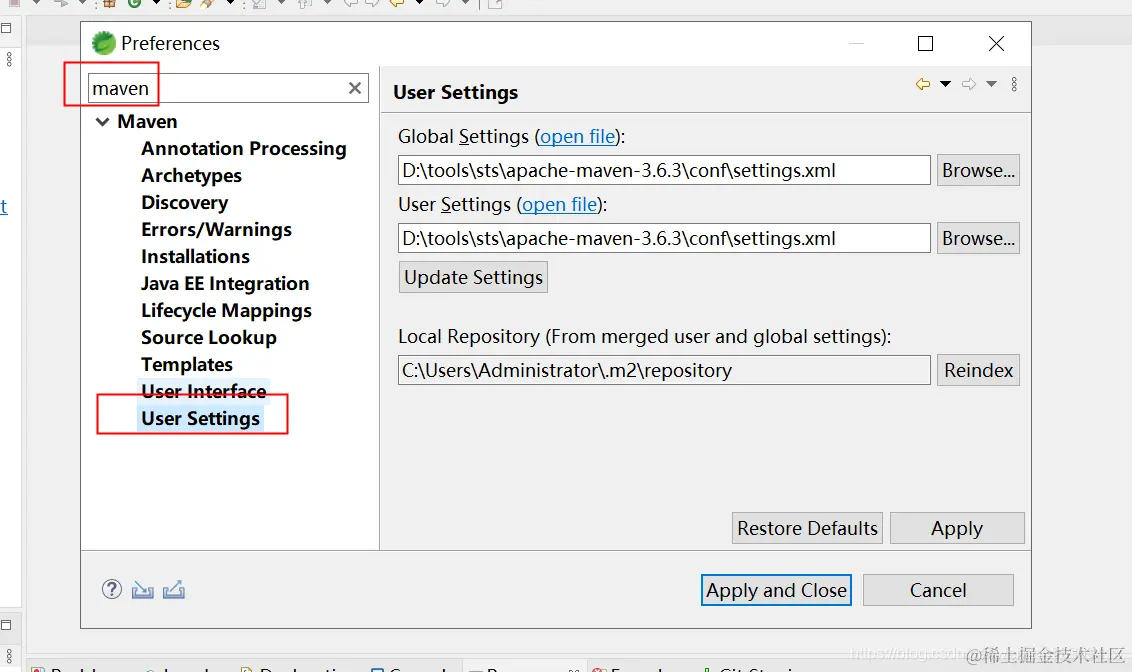Click Local Repository path field

pyautogui.click(x=664, y=370)
